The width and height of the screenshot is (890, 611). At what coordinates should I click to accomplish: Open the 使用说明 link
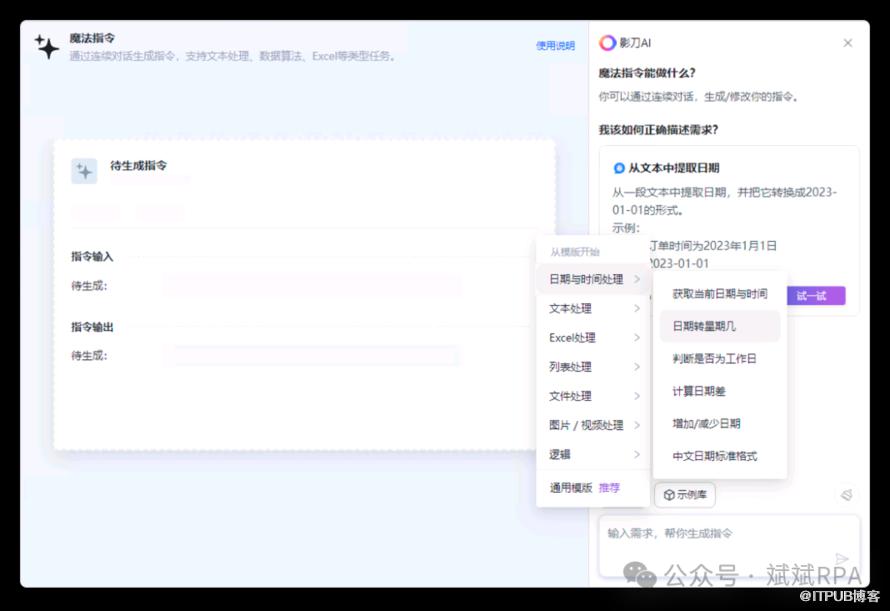click(555, 46)
